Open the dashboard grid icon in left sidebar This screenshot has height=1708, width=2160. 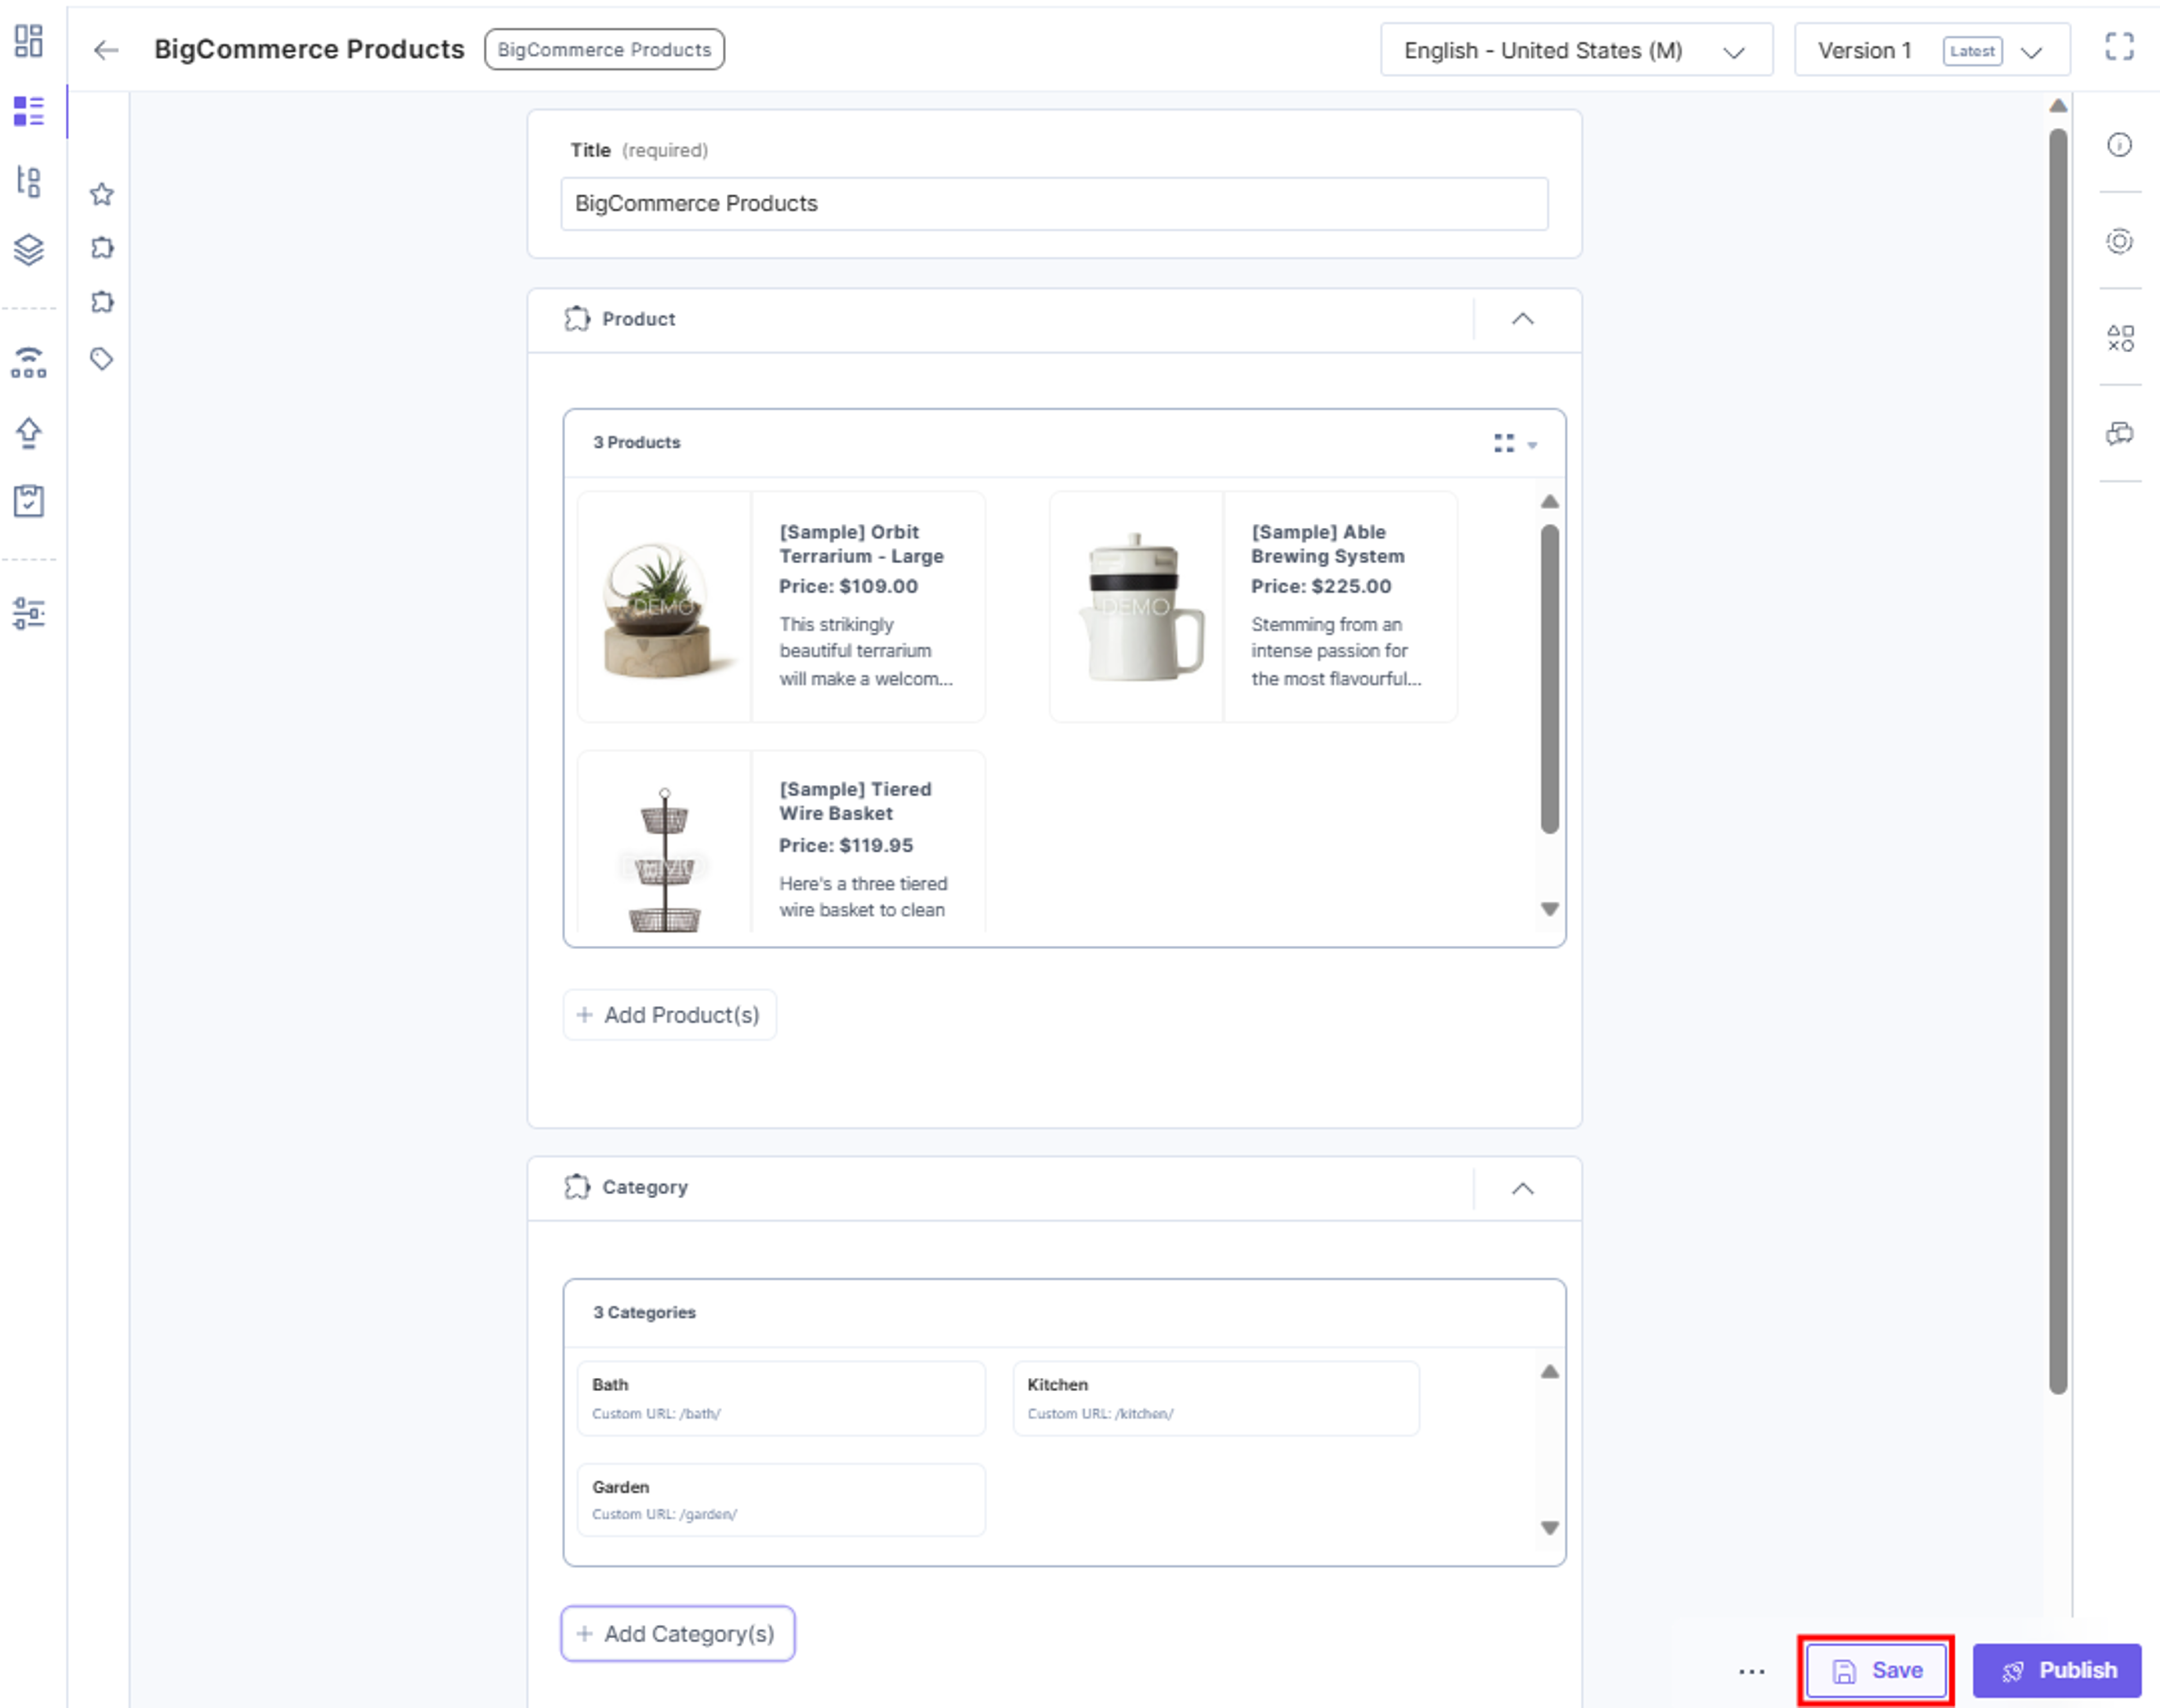point(29,41)
